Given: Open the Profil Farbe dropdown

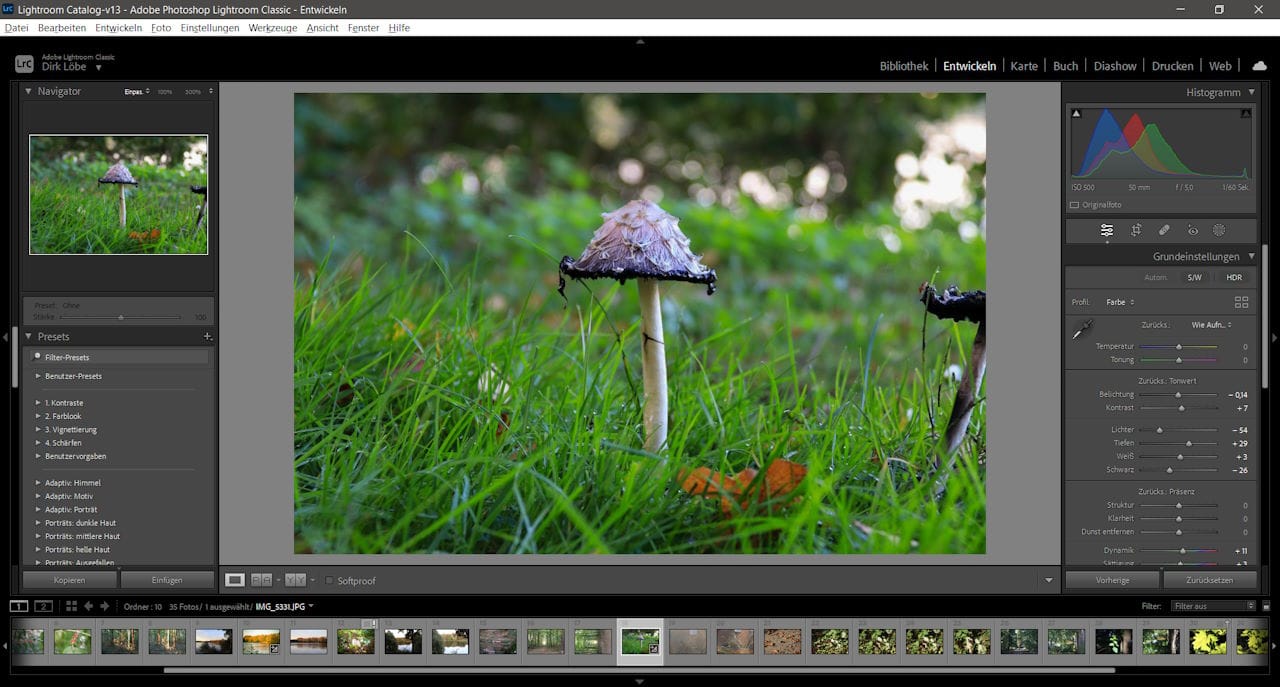Looking at the screenshot, I should [x=1119, y=301].
